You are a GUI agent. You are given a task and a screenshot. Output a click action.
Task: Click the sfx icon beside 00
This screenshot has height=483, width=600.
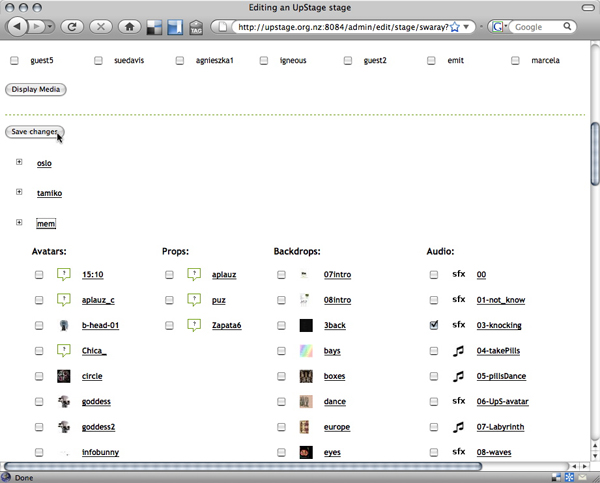click(459, 274)
